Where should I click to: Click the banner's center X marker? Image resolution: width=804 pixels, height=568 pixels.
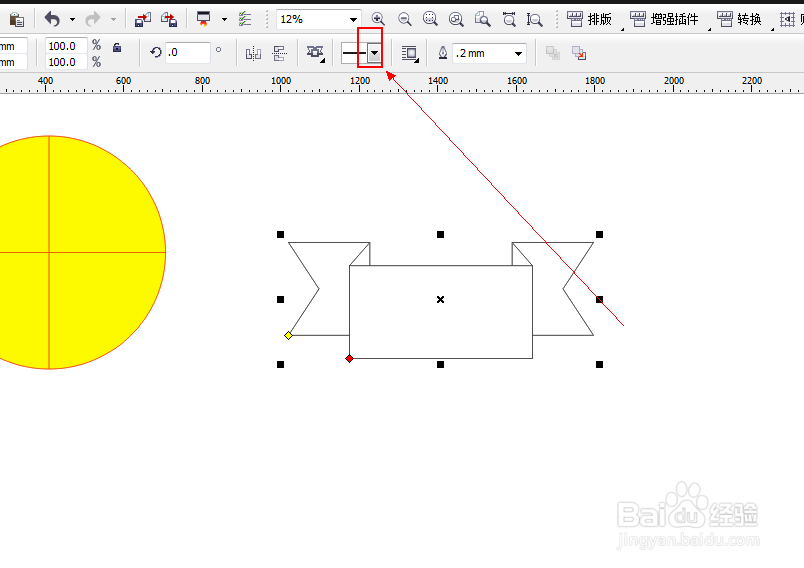440,299
